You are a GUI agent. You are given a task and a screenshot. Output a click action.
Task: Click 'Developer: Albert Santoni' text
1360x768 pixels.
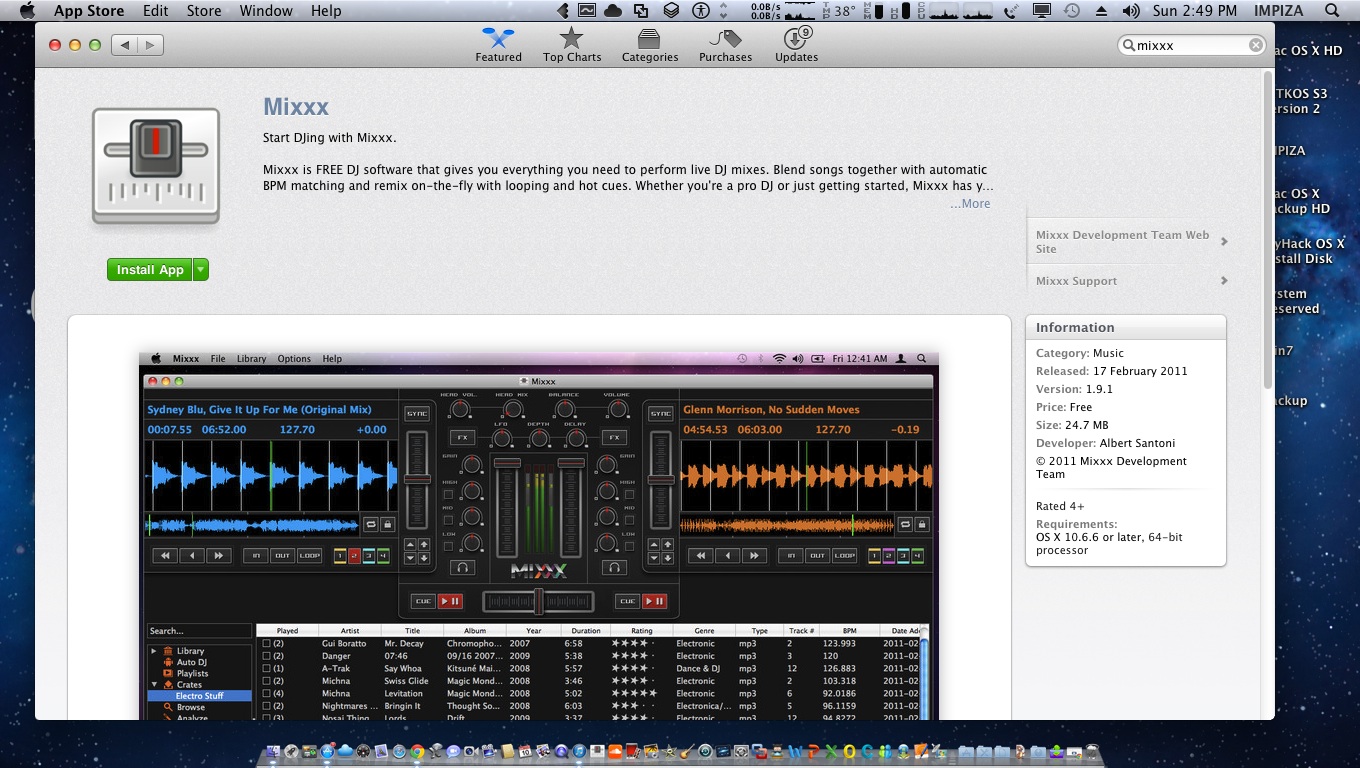click(1106, 443)
